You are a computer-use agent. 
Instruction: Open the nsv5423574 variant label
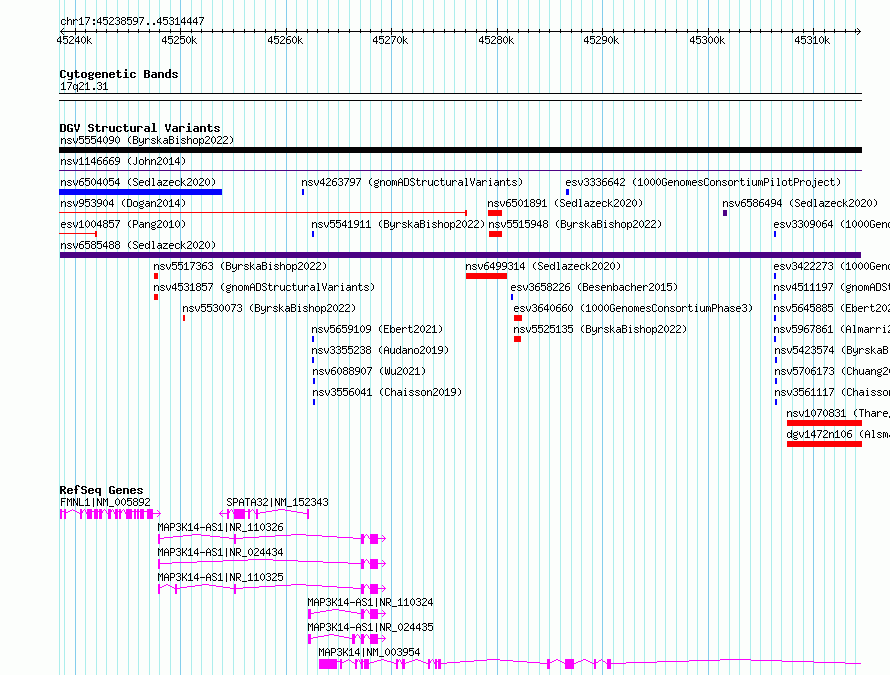coord(832,350)
